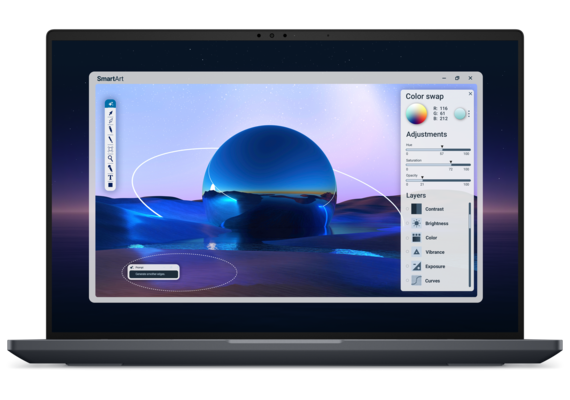Toggle the Vibrance layer radio button

tap(408, 252)
